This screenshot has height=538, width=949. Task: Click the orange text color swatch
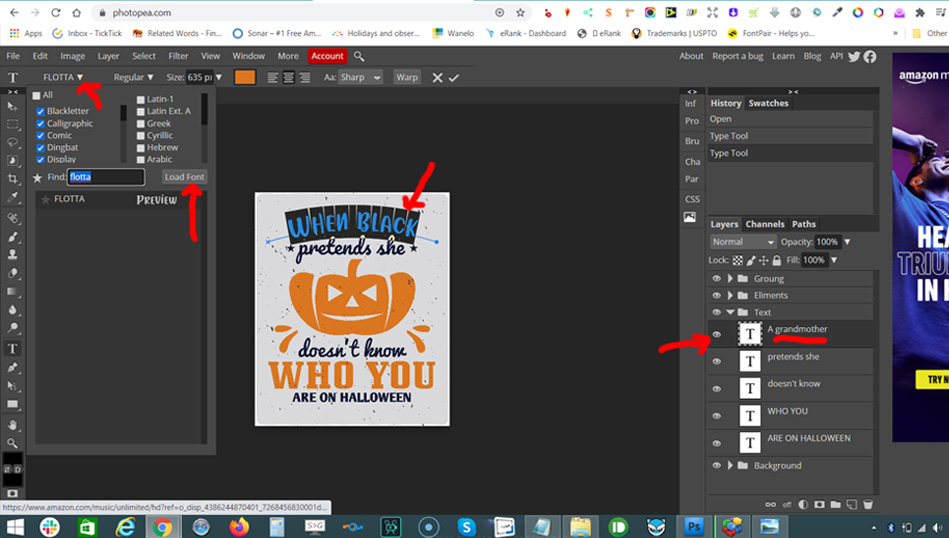[x=245, y=77]
